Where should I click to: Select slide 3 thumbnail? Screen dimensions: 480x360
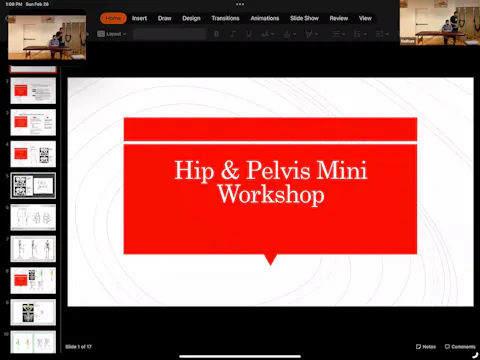coord(33,122)
